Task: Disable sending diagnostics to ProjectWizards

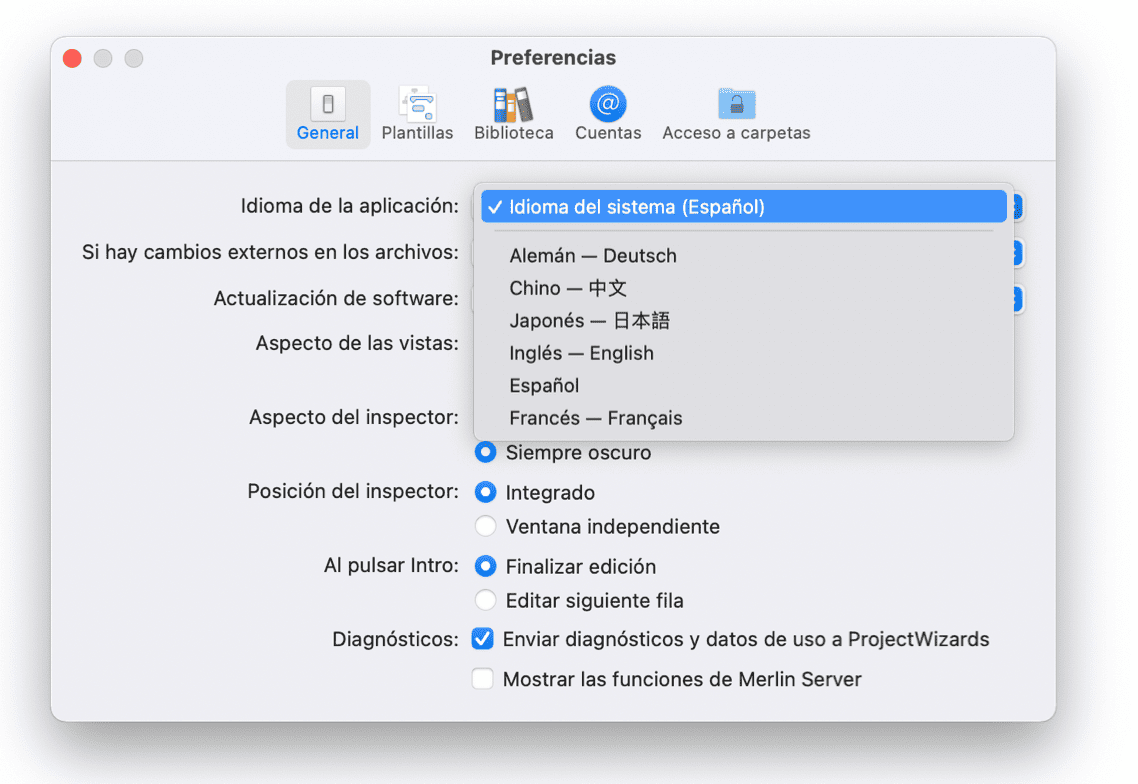Action: pos(483,639)
